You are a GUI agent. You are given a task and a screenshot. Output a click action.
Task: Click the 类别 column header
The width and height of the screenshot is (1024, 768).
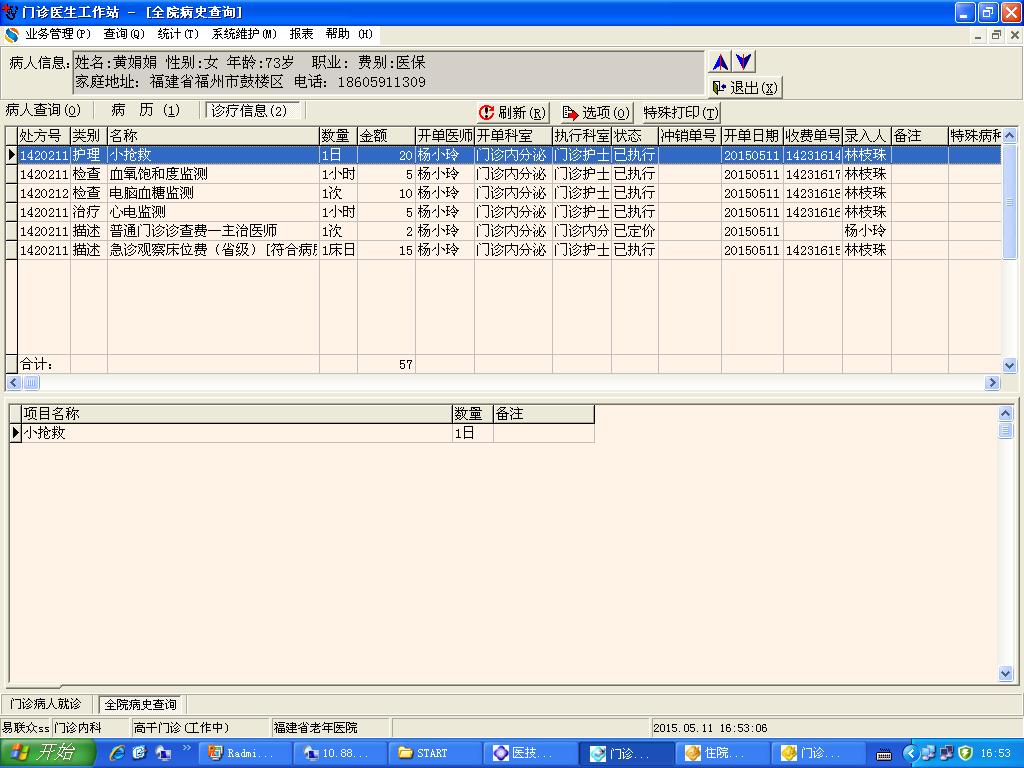coord(89,136)
